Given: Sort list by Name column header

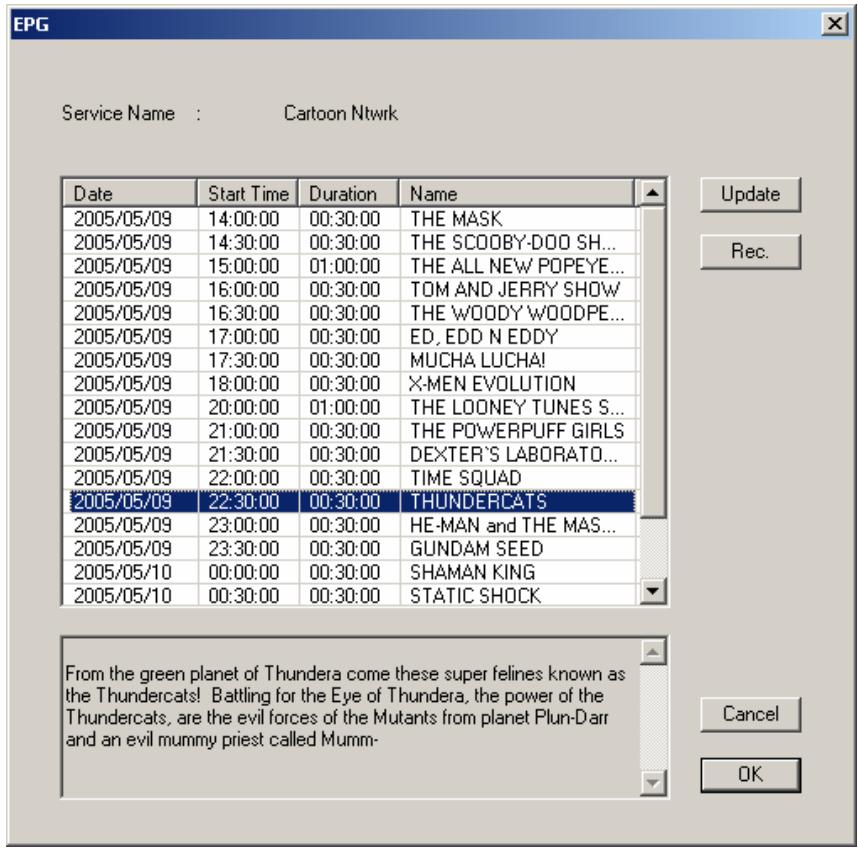Looking at the screenshot, I should 517,194.
